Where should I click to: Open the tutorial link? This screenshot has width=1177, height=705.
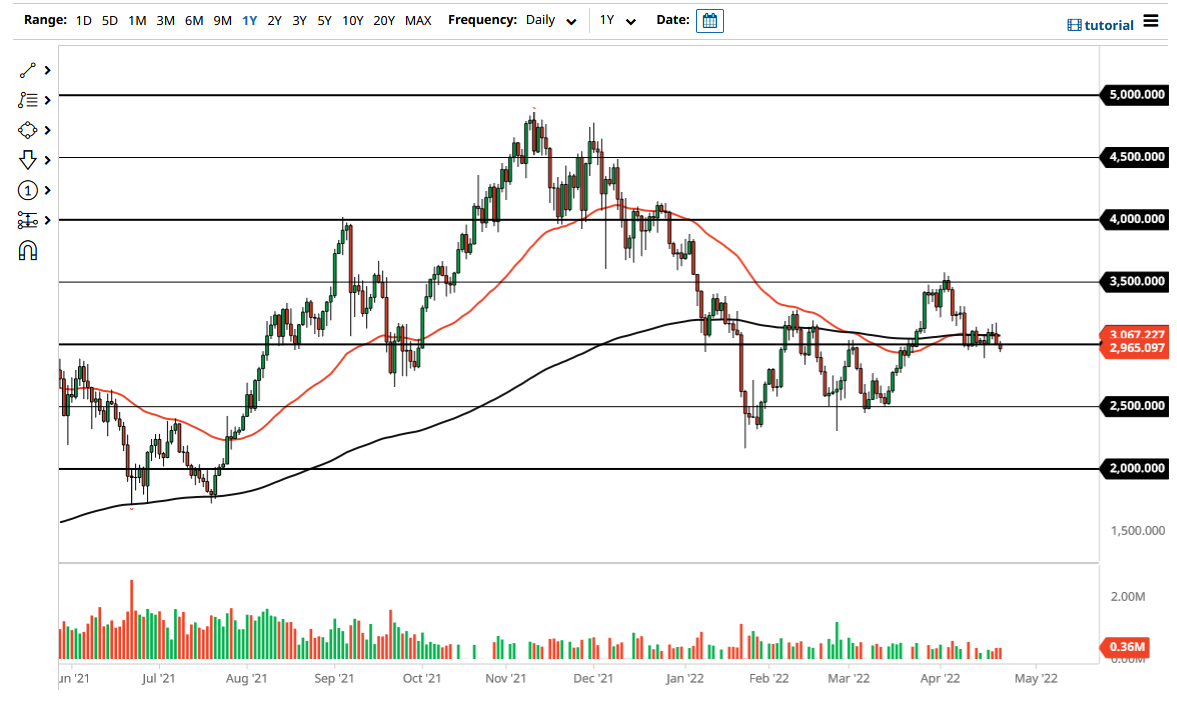[1109, 26]
